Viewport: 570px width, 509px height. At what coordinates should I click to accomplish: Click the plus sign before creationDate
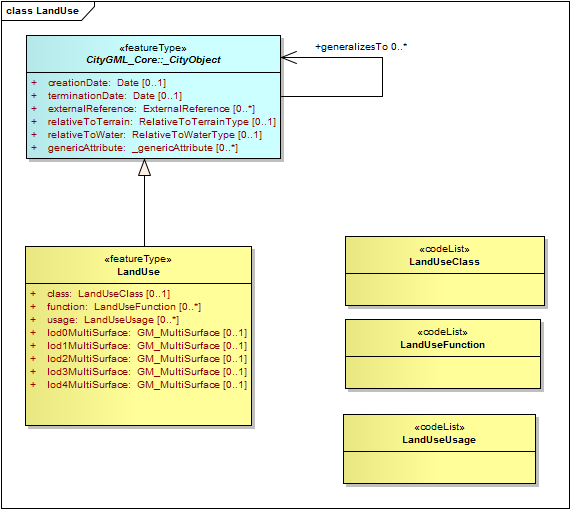tap(34, 83)
